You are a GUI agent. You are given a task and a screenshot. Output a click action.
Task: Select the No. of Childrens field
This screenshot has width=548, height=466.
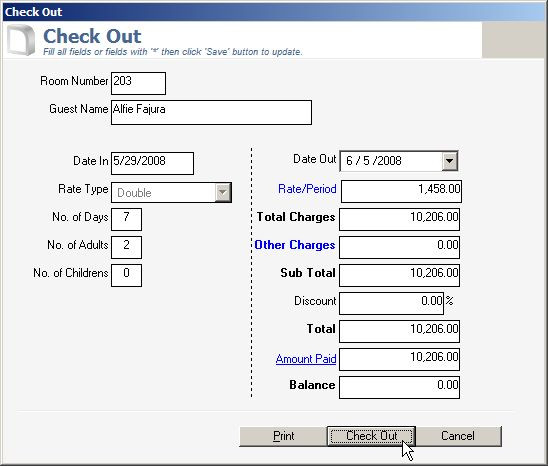127,275
